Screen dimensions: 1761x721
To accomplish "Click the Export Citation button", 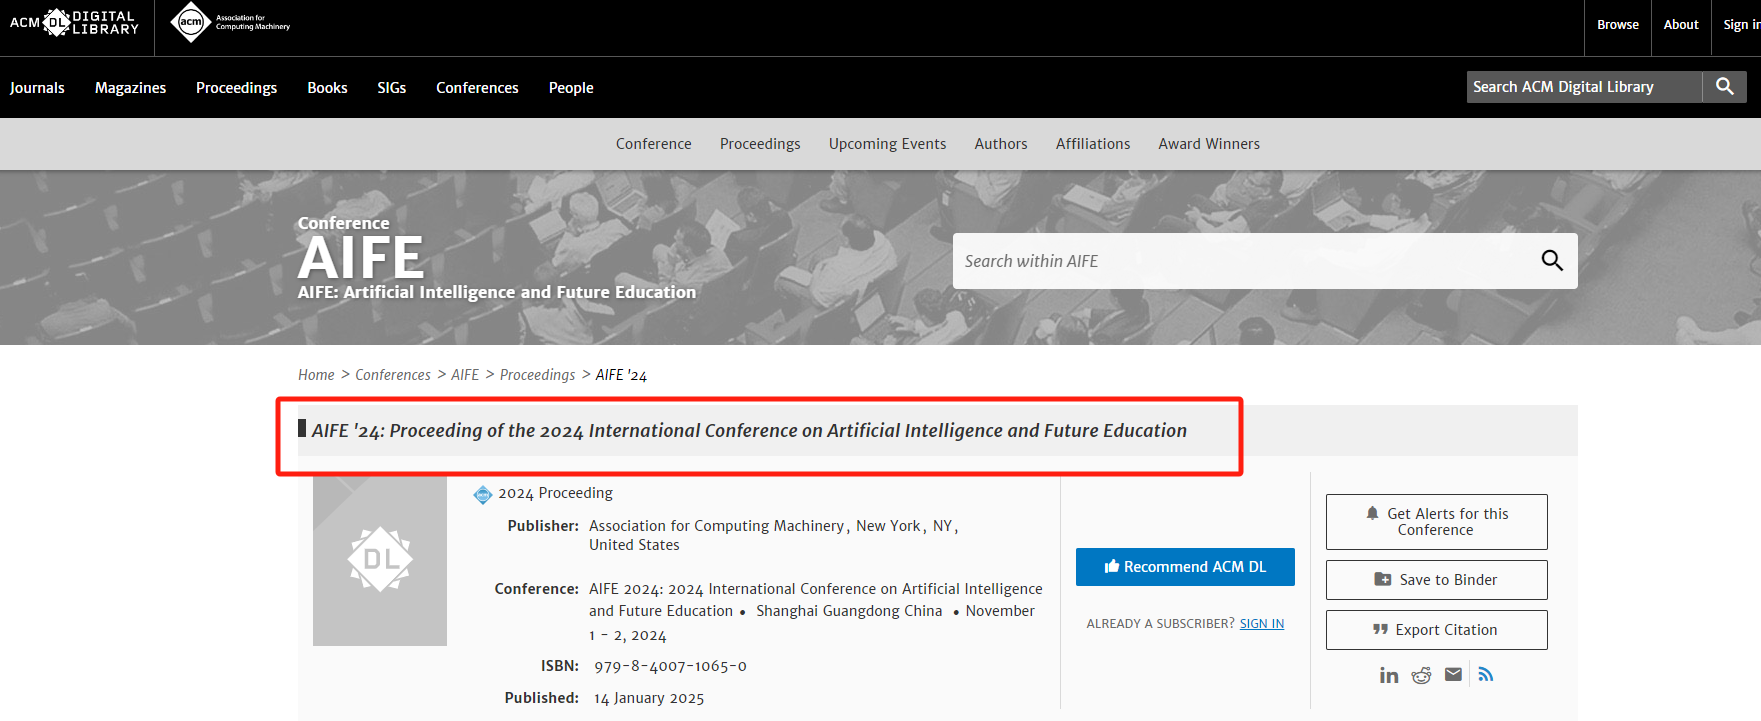I will (1436, 630).
